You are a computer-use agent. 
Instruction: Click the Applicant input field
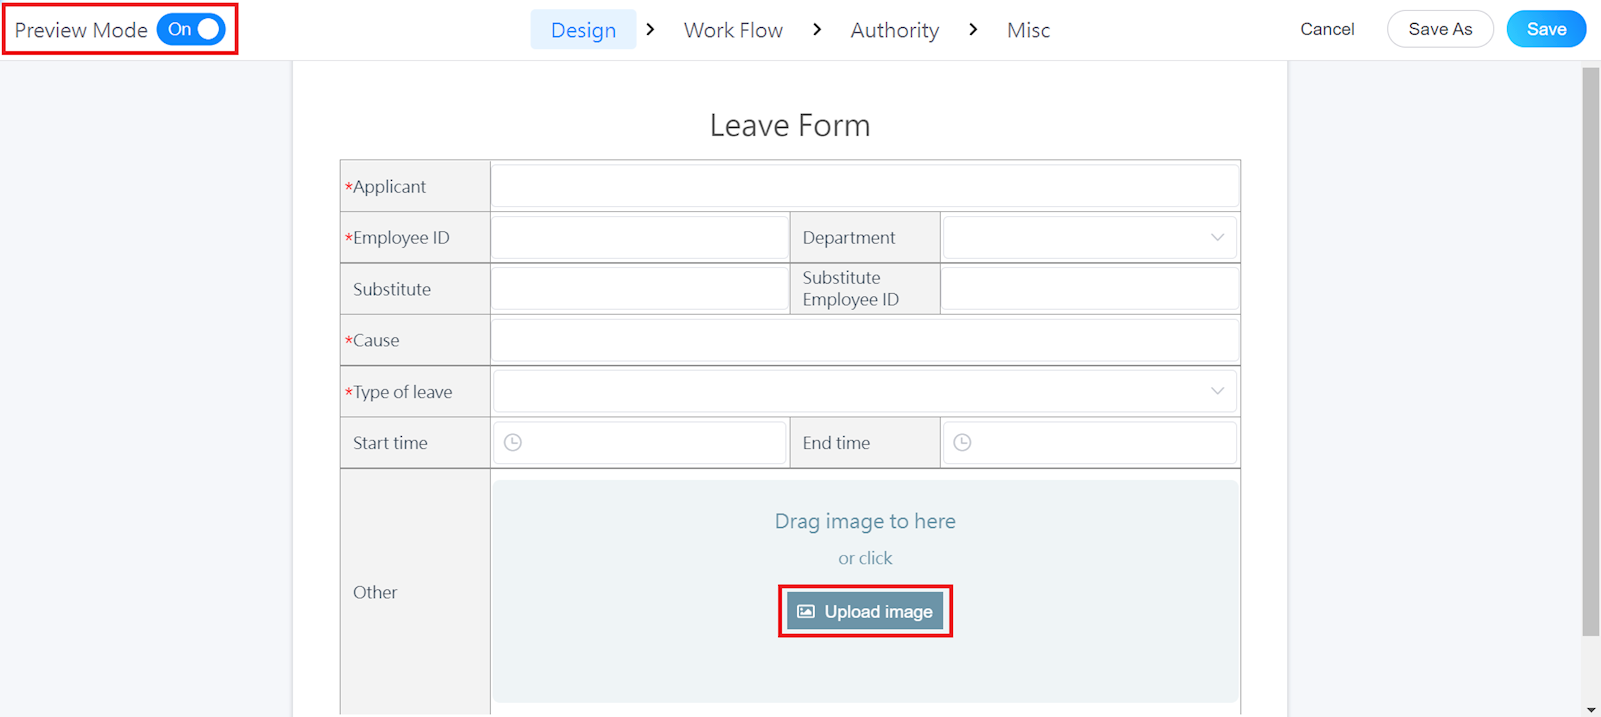[x=864, y=187]
